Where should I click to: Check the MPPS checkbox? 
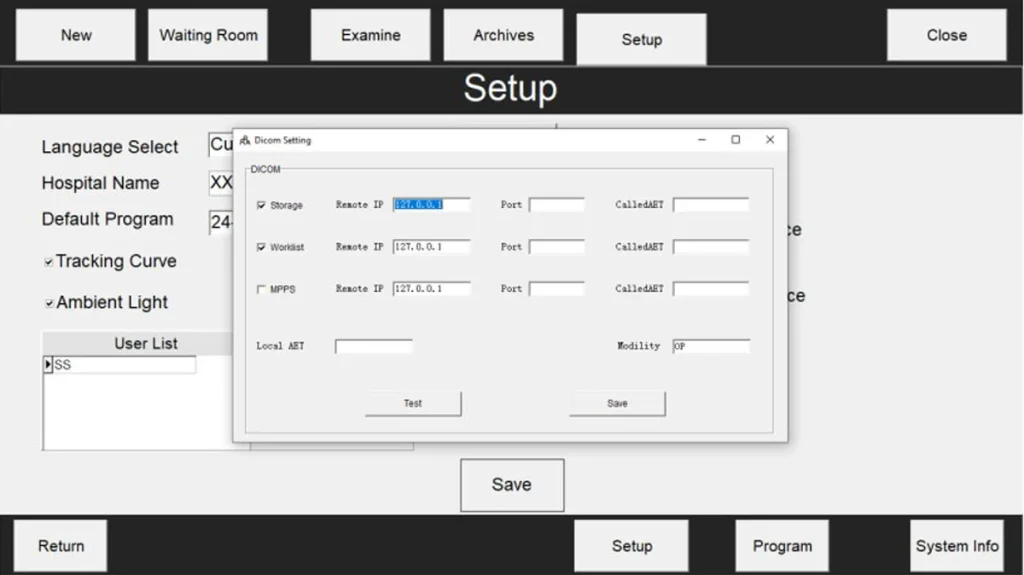pyautogui.click(x=262, y=289)
